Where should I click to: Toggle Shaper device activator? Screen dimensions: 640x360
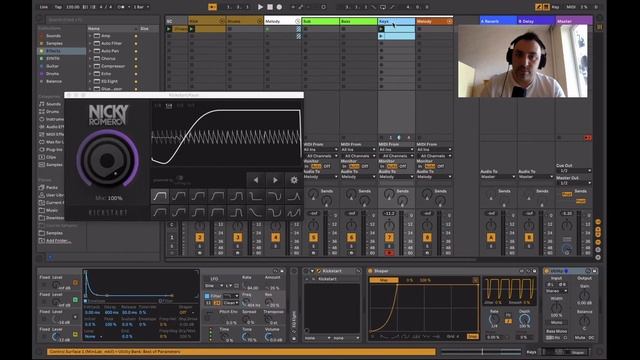[371, 271]
